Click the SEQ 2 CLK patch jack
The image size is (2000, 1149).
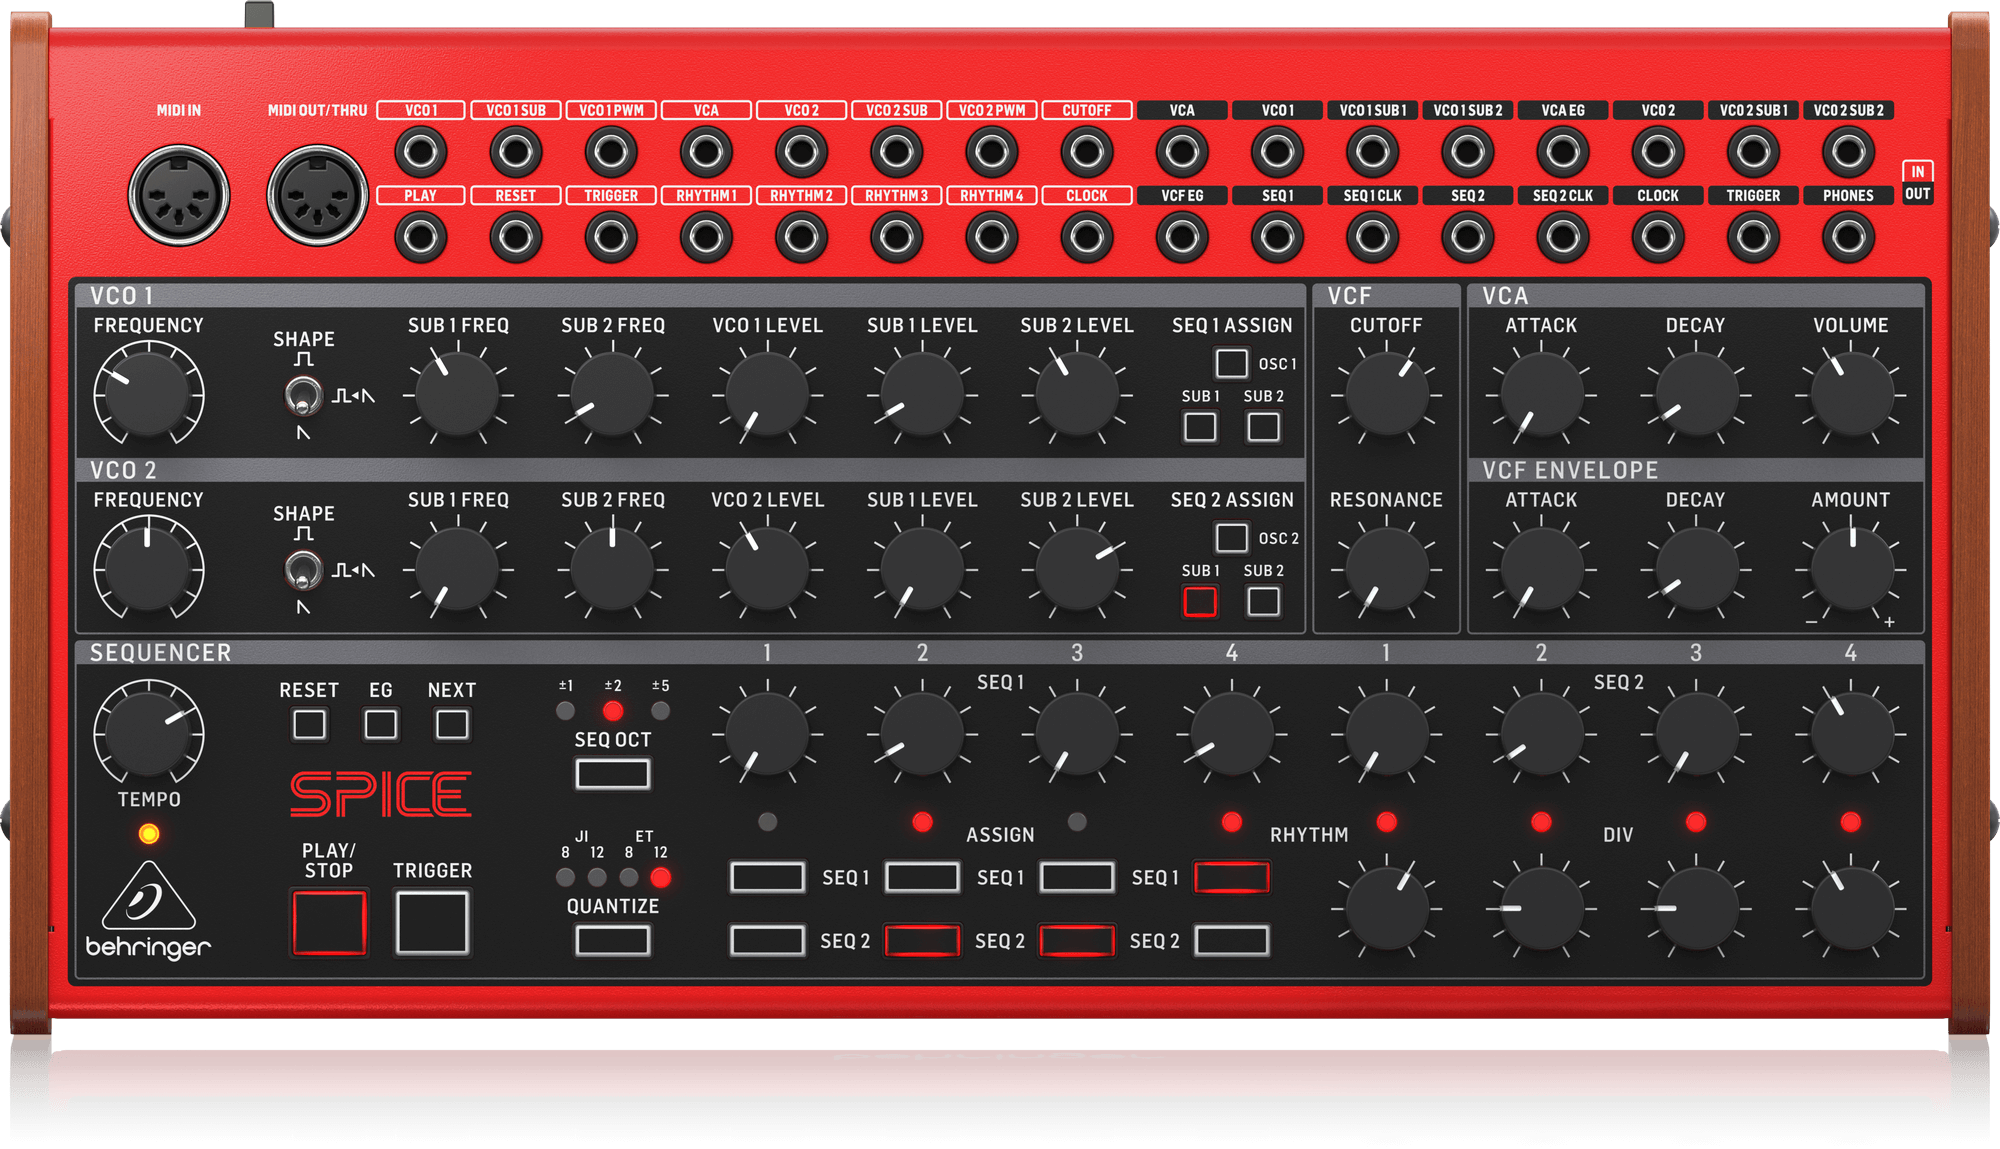pos(1561,238)
